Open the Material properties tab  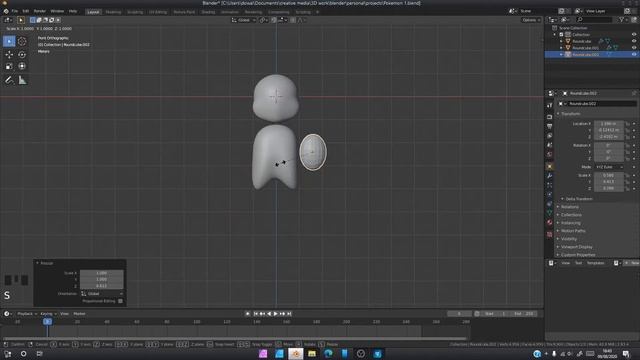tap(549, 223)
